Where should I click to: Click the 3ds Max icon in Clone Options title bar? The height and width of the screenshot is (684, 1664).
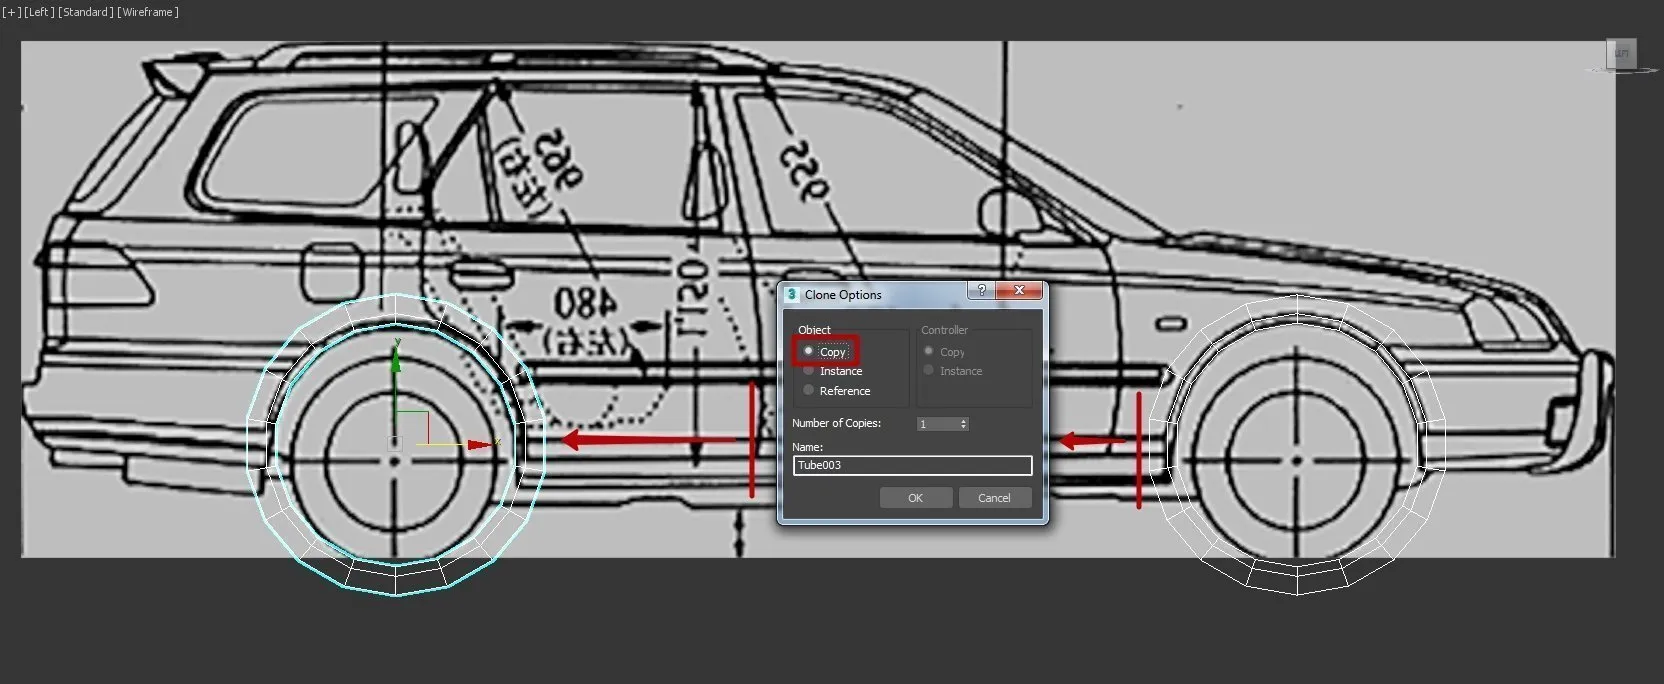792,294
